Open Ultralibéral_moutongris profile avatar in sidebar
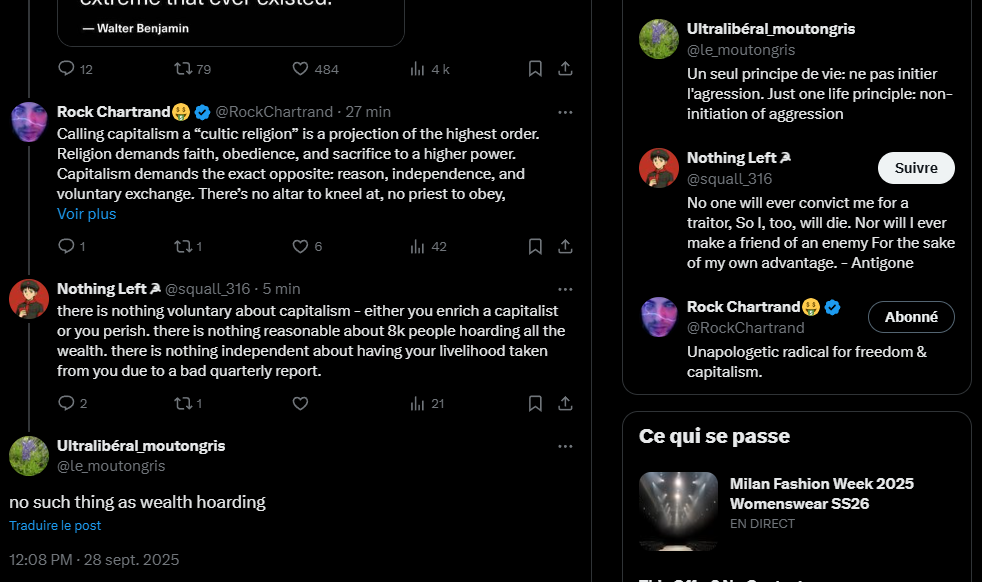982x582 pixels. (659, 39)
